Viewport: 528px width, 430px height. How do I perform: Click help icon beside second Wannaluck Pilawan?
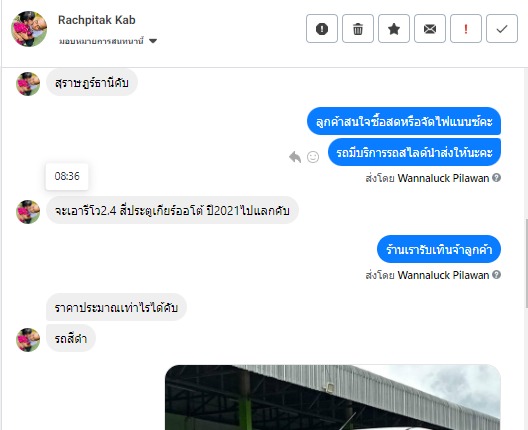(x=496, y=274)
